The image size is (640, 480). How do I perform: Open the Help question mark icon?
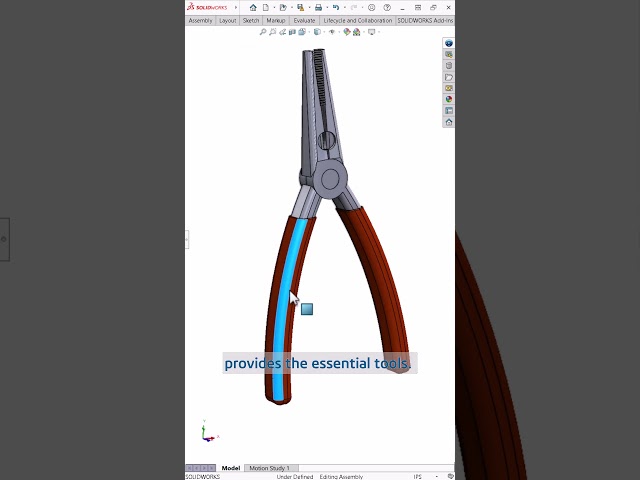[387, 7]
